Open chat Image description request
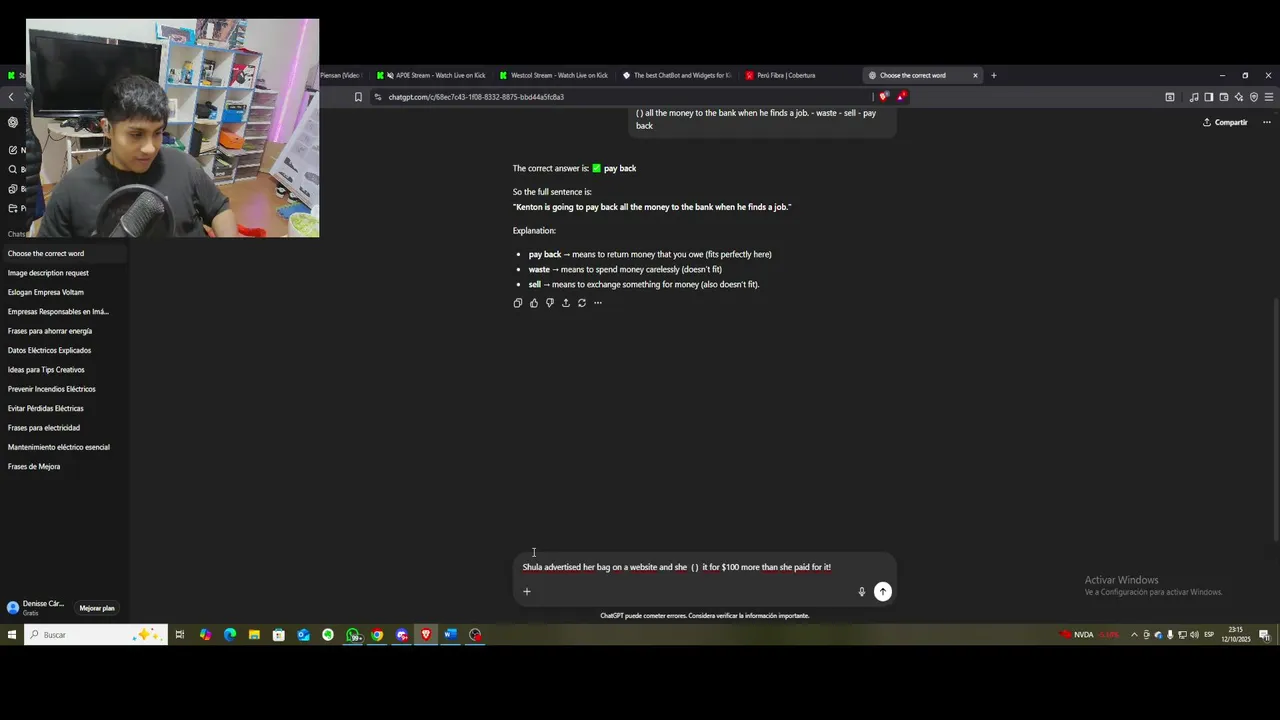The height and width of the screenshot is (720, 1280). click(63, 273)
